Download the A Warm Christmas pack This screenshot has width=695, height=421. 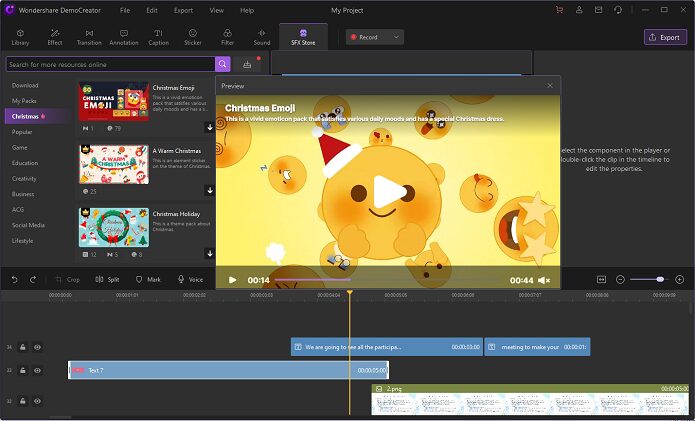[x=210, y=190]
